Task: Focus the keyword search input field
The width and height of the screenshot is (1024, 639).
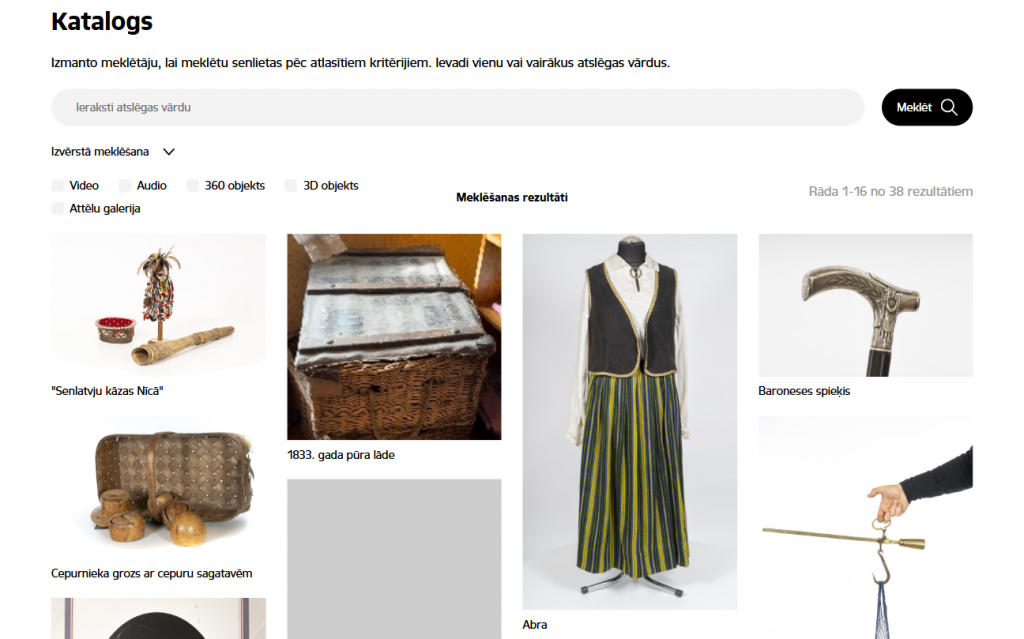Action: point(457,107)
